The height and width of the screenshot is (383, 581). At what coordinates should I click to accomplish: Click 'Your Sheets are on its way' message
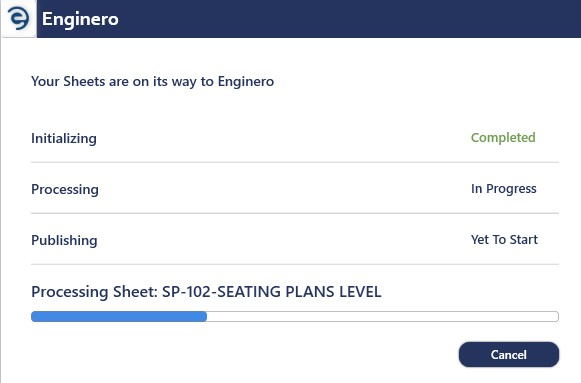[x=152, y=81]
